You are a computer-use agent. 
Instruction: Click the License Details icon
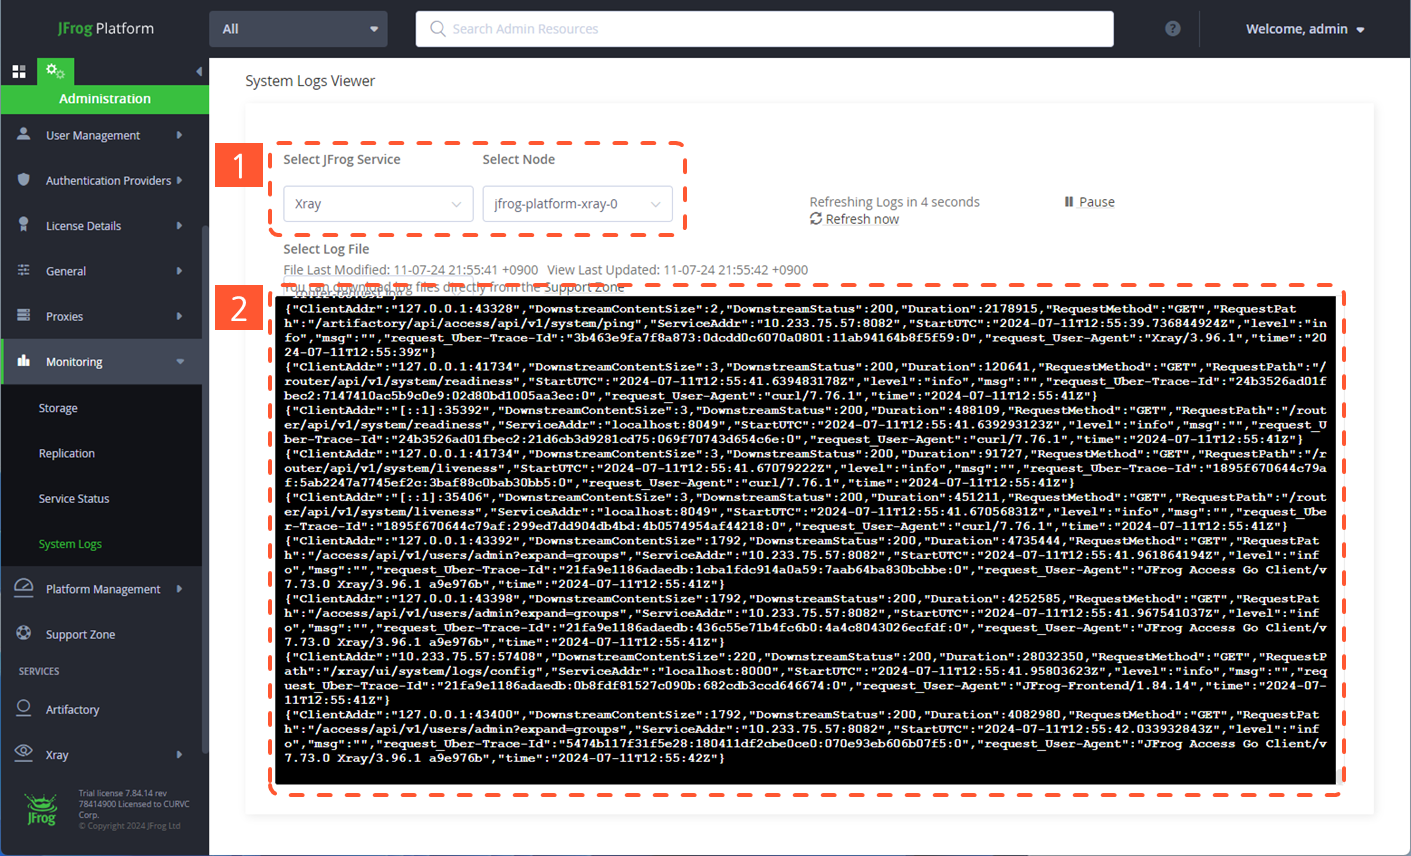click(24, 225)
